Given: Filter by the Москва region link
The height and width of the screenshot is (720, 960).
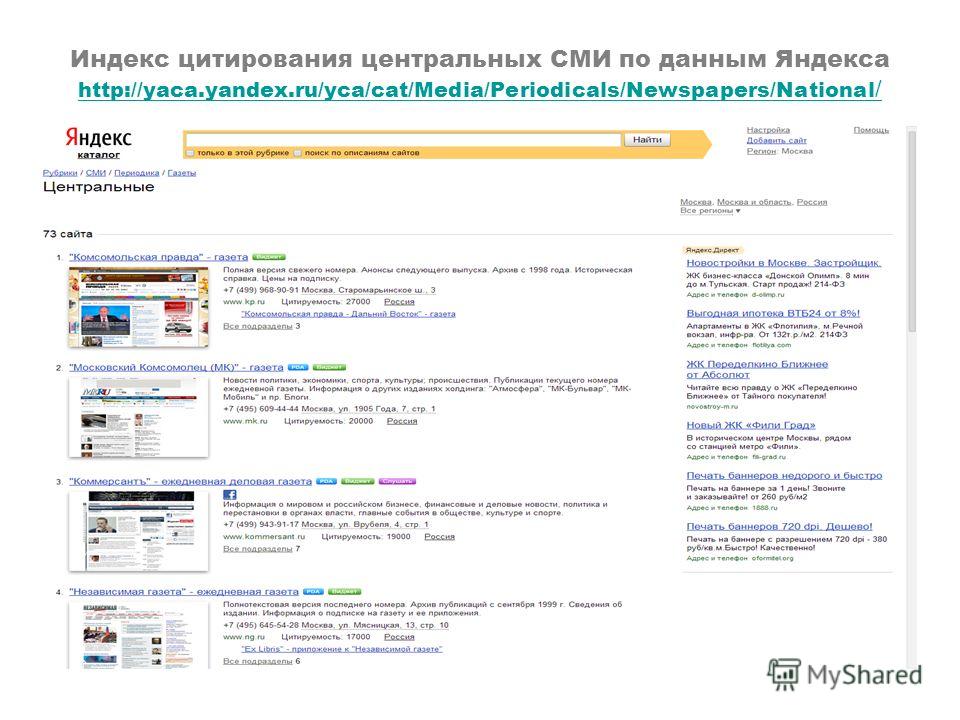Looking at the screenshot, I should coord(696,202).
